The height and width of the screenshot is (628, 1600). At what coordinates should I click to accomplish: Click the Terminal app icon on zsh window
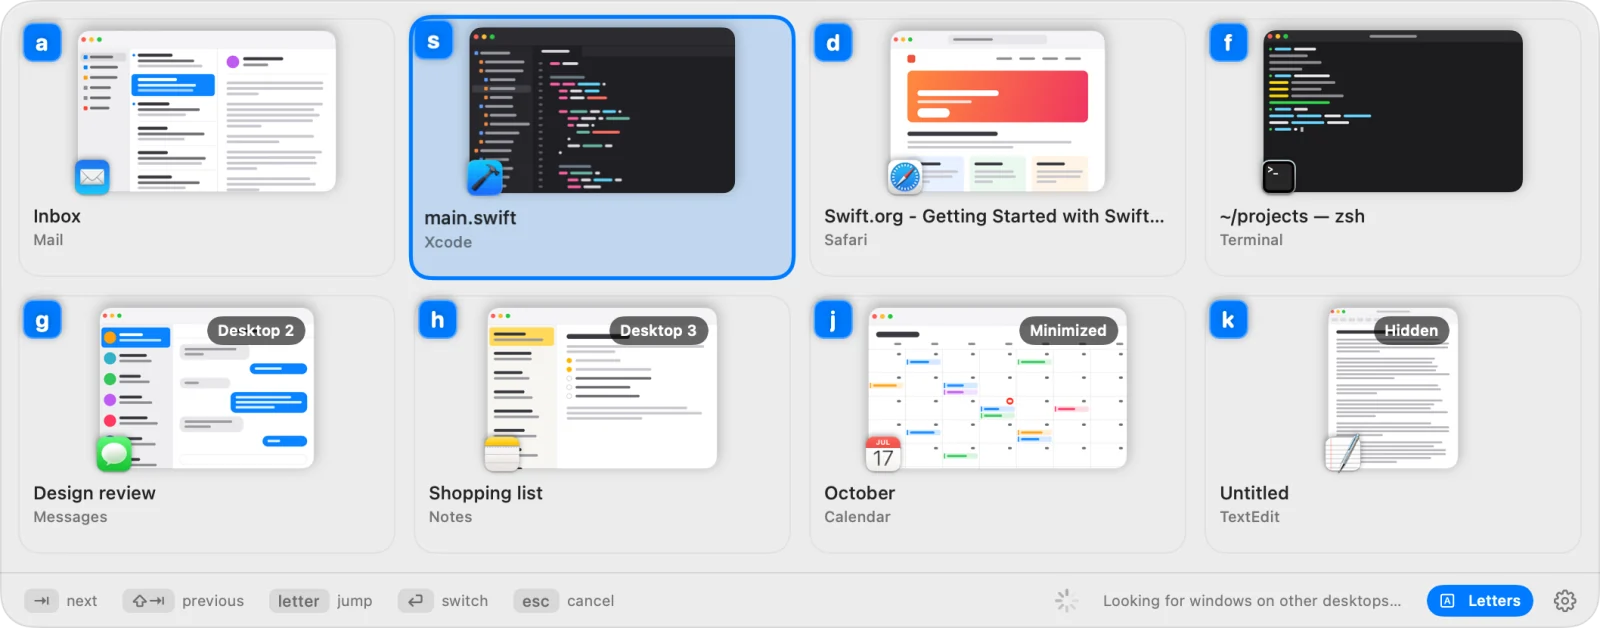[1279, 177]
